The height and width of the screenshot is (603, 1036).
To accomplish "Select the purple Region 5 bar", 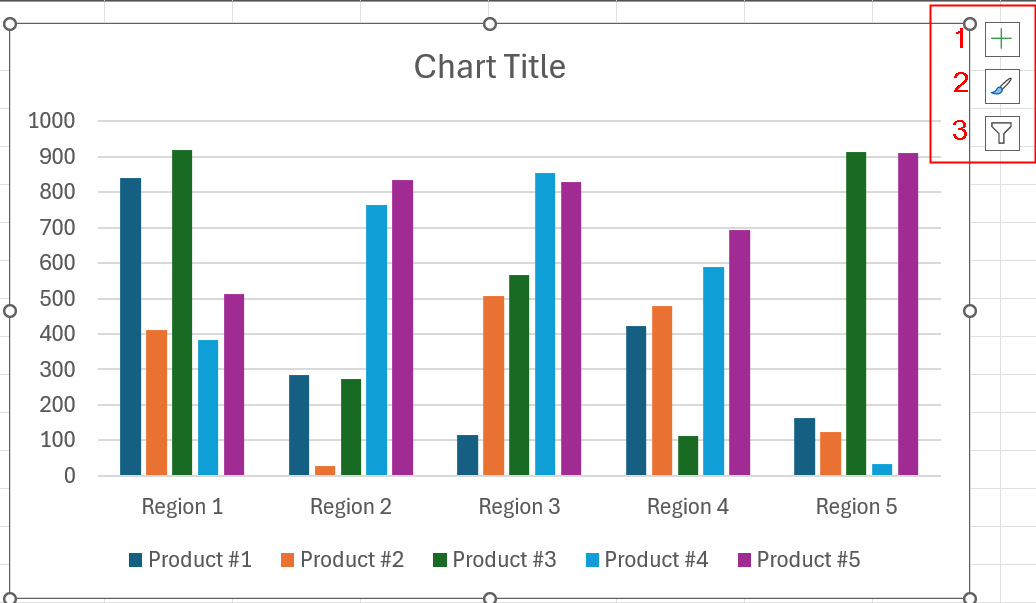I will coord(908,314).
